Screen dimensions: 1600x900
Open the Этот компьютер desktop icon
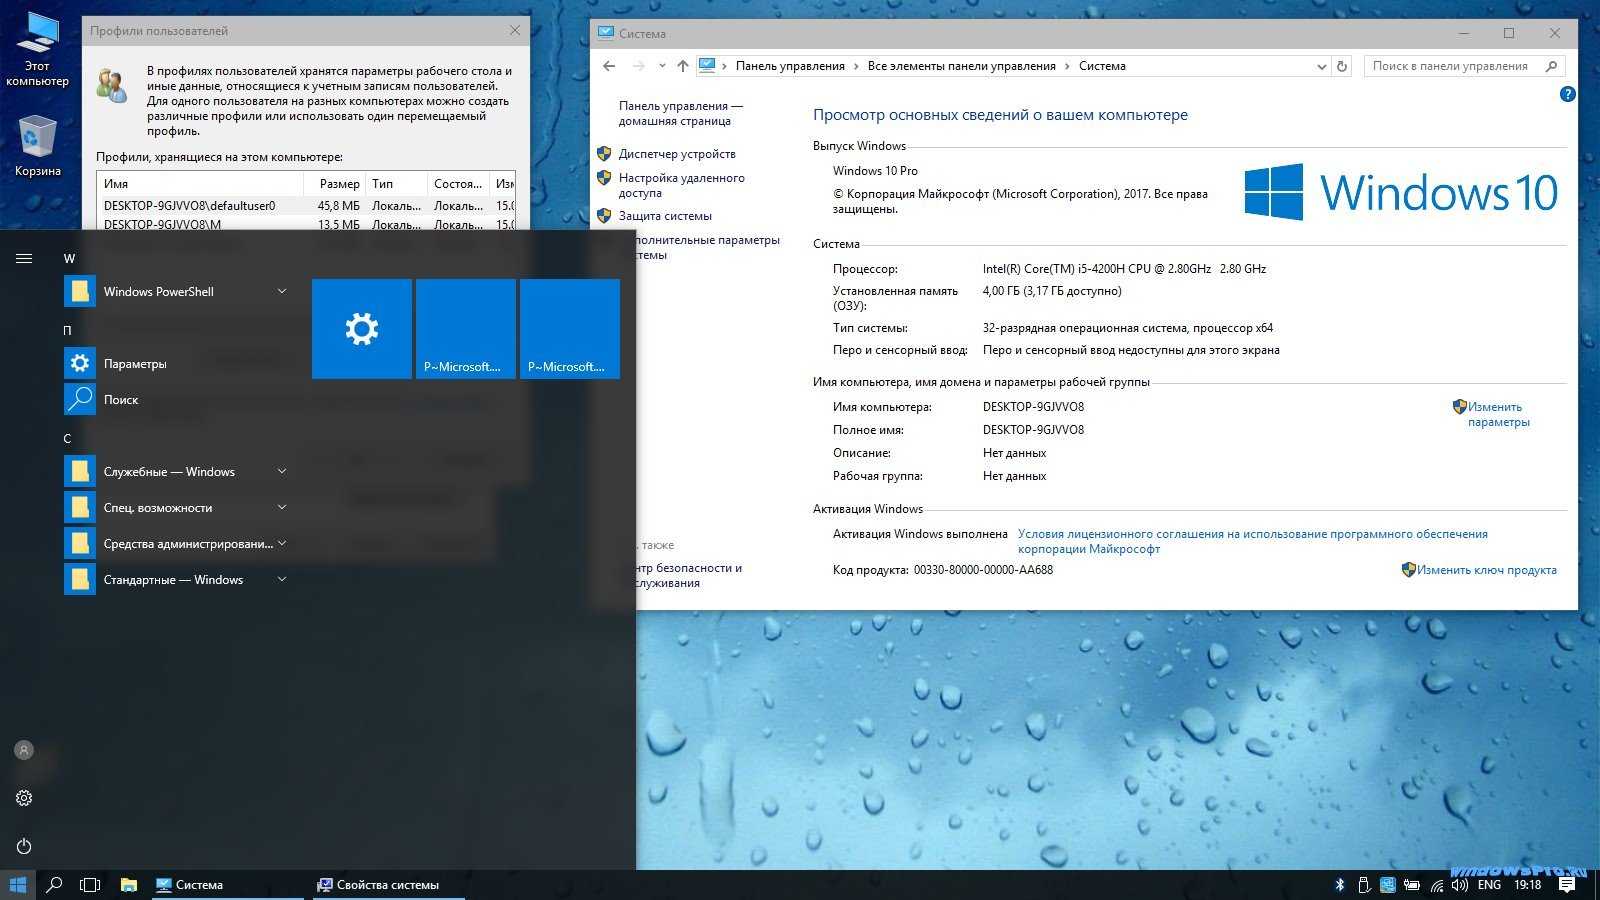coord(37,48)
